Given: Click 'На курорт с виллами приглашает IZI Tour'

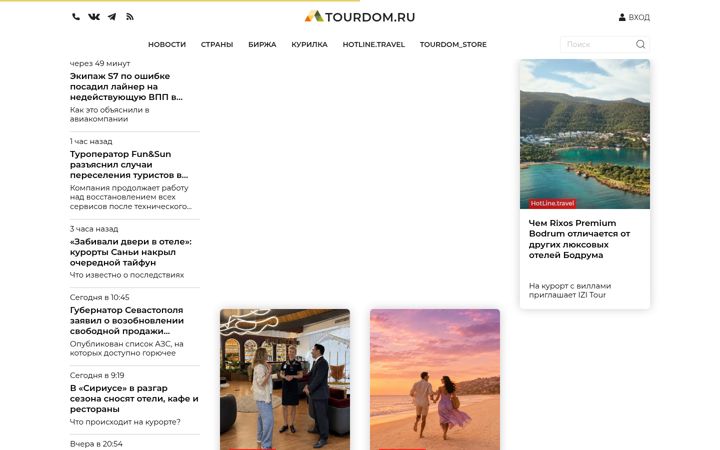Looking at the screenshot, I should [570, 290].
